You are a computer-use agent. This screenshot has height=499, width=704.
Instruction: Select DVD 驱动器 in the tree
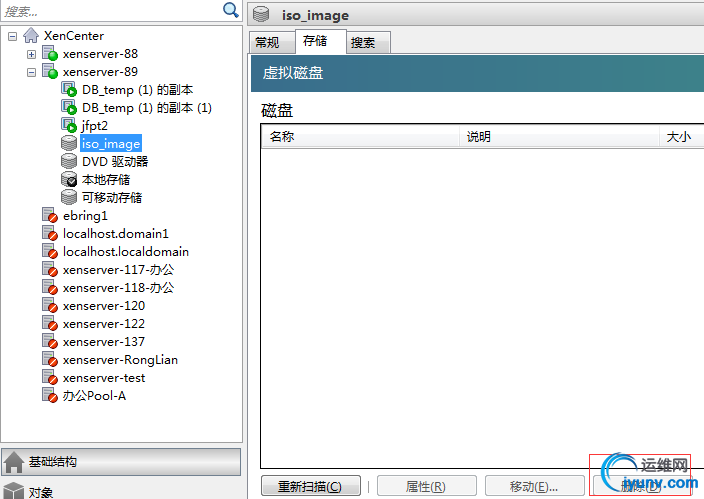tap(115, 162)
